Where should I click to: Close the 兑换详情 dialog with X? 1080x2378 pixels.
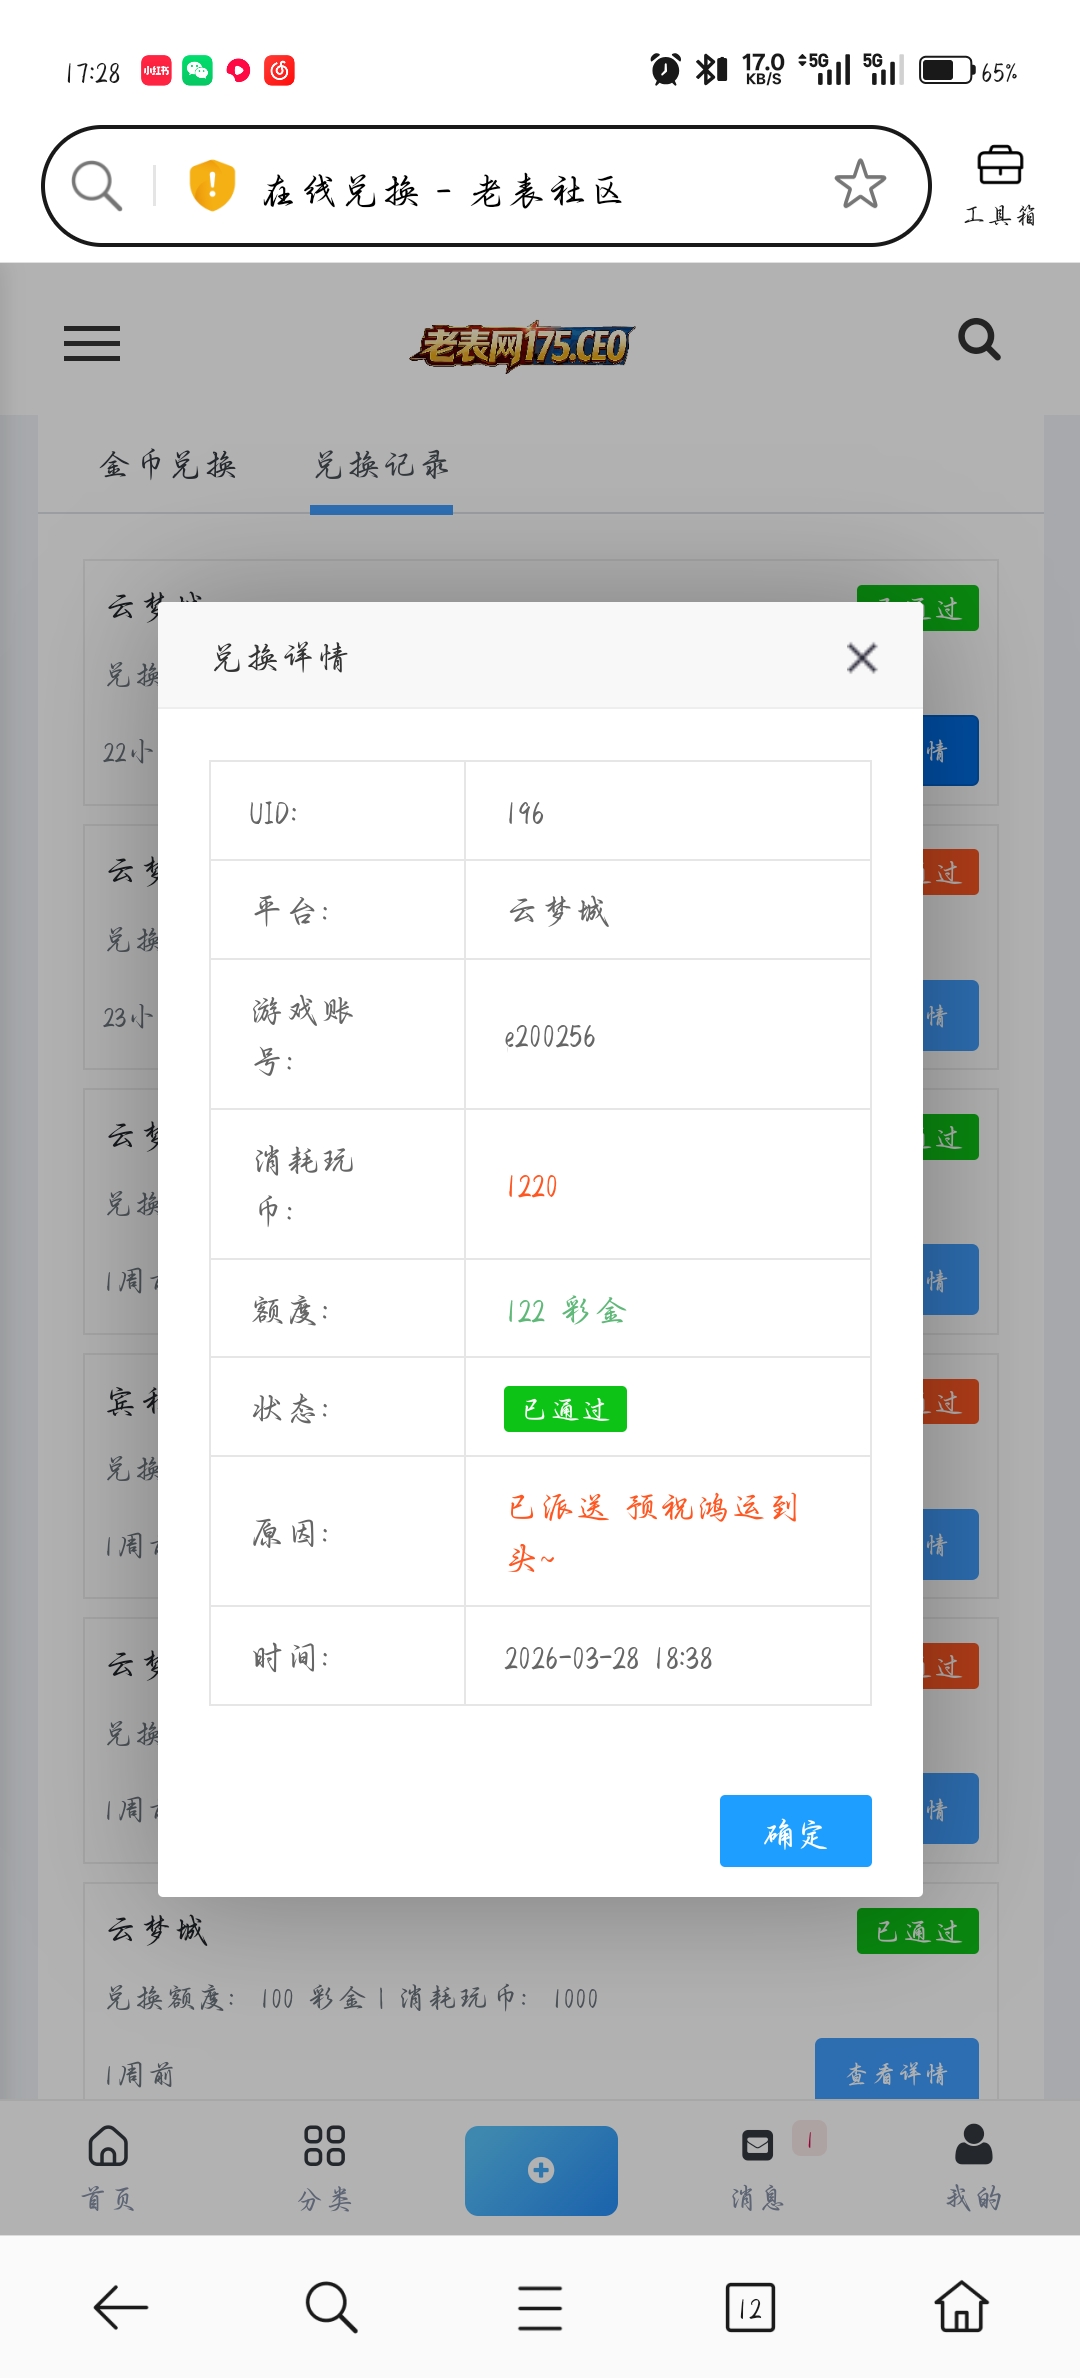[861, 658]
